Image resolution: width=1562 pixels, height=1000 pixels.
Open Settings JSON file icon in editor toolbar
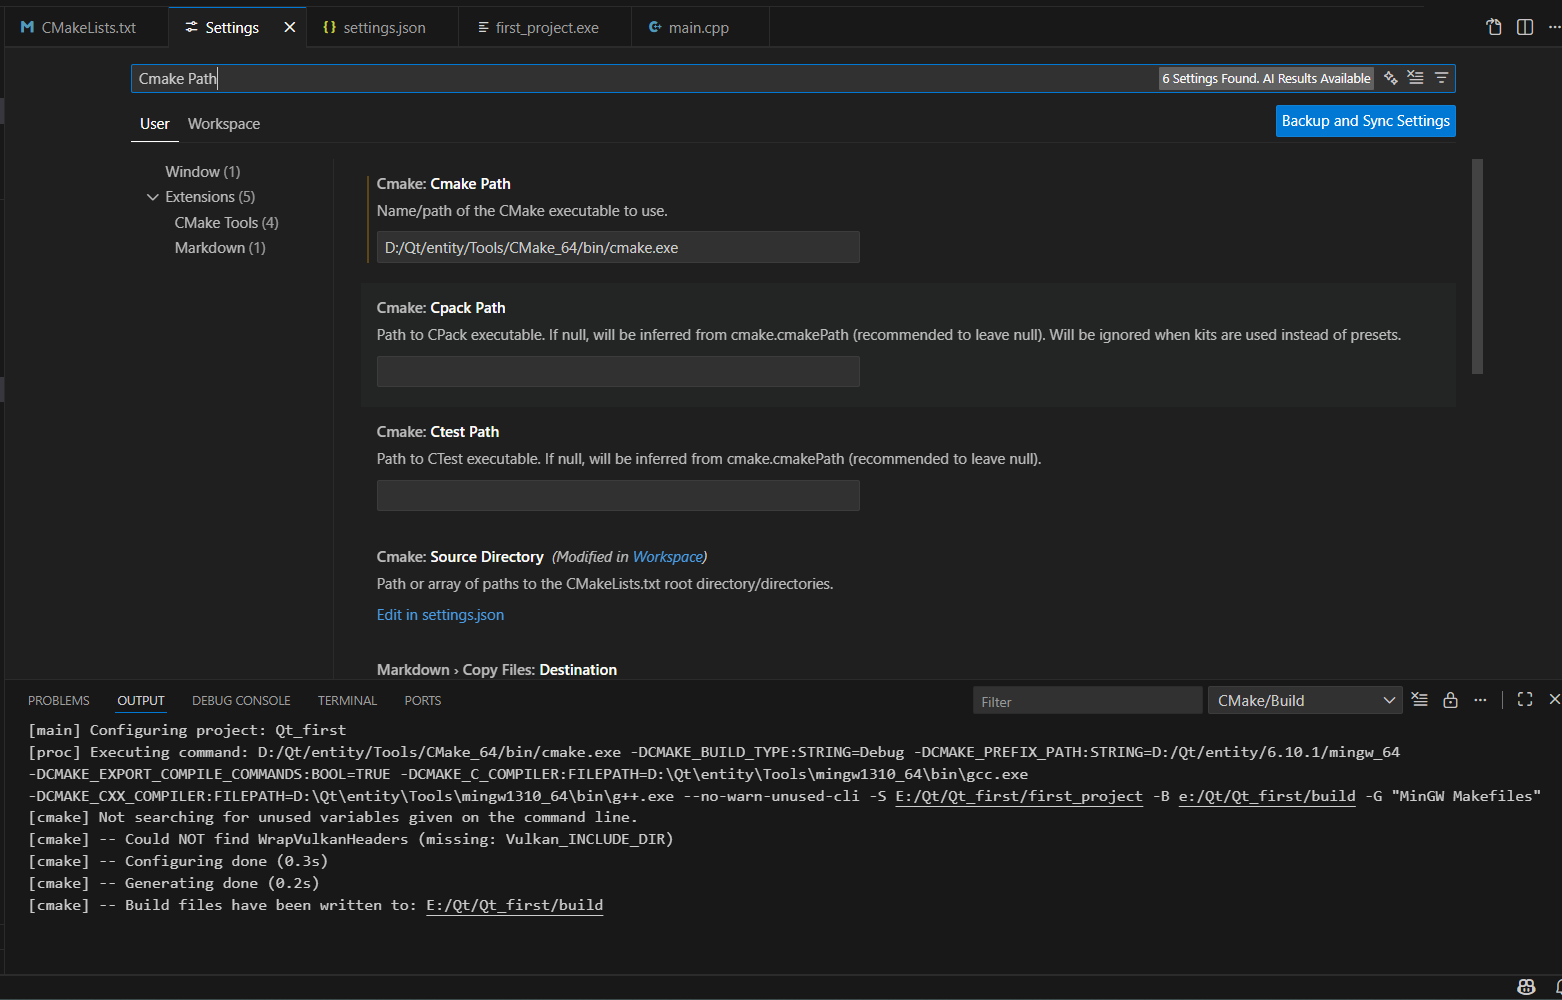click(1494, 27)
